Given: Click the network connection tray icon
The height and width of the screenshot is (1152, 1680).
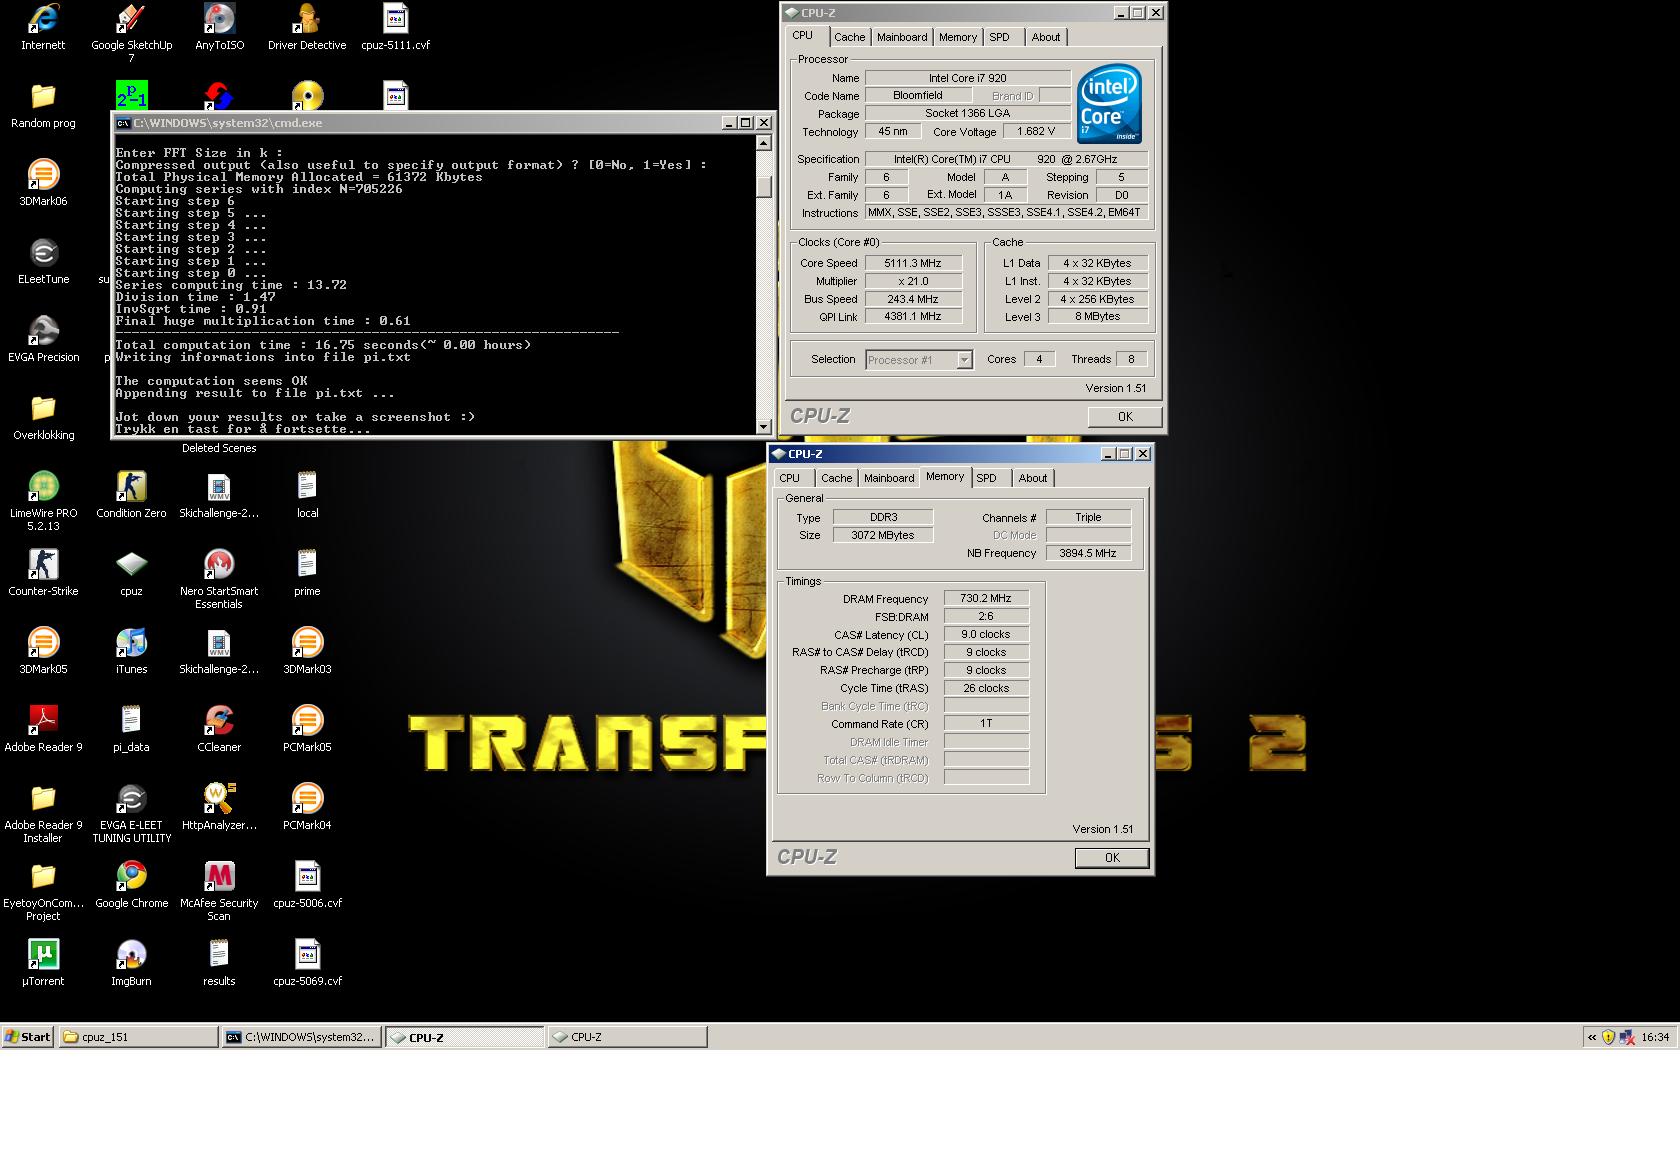Looking at the screenshot, I should point(1626,1037).
